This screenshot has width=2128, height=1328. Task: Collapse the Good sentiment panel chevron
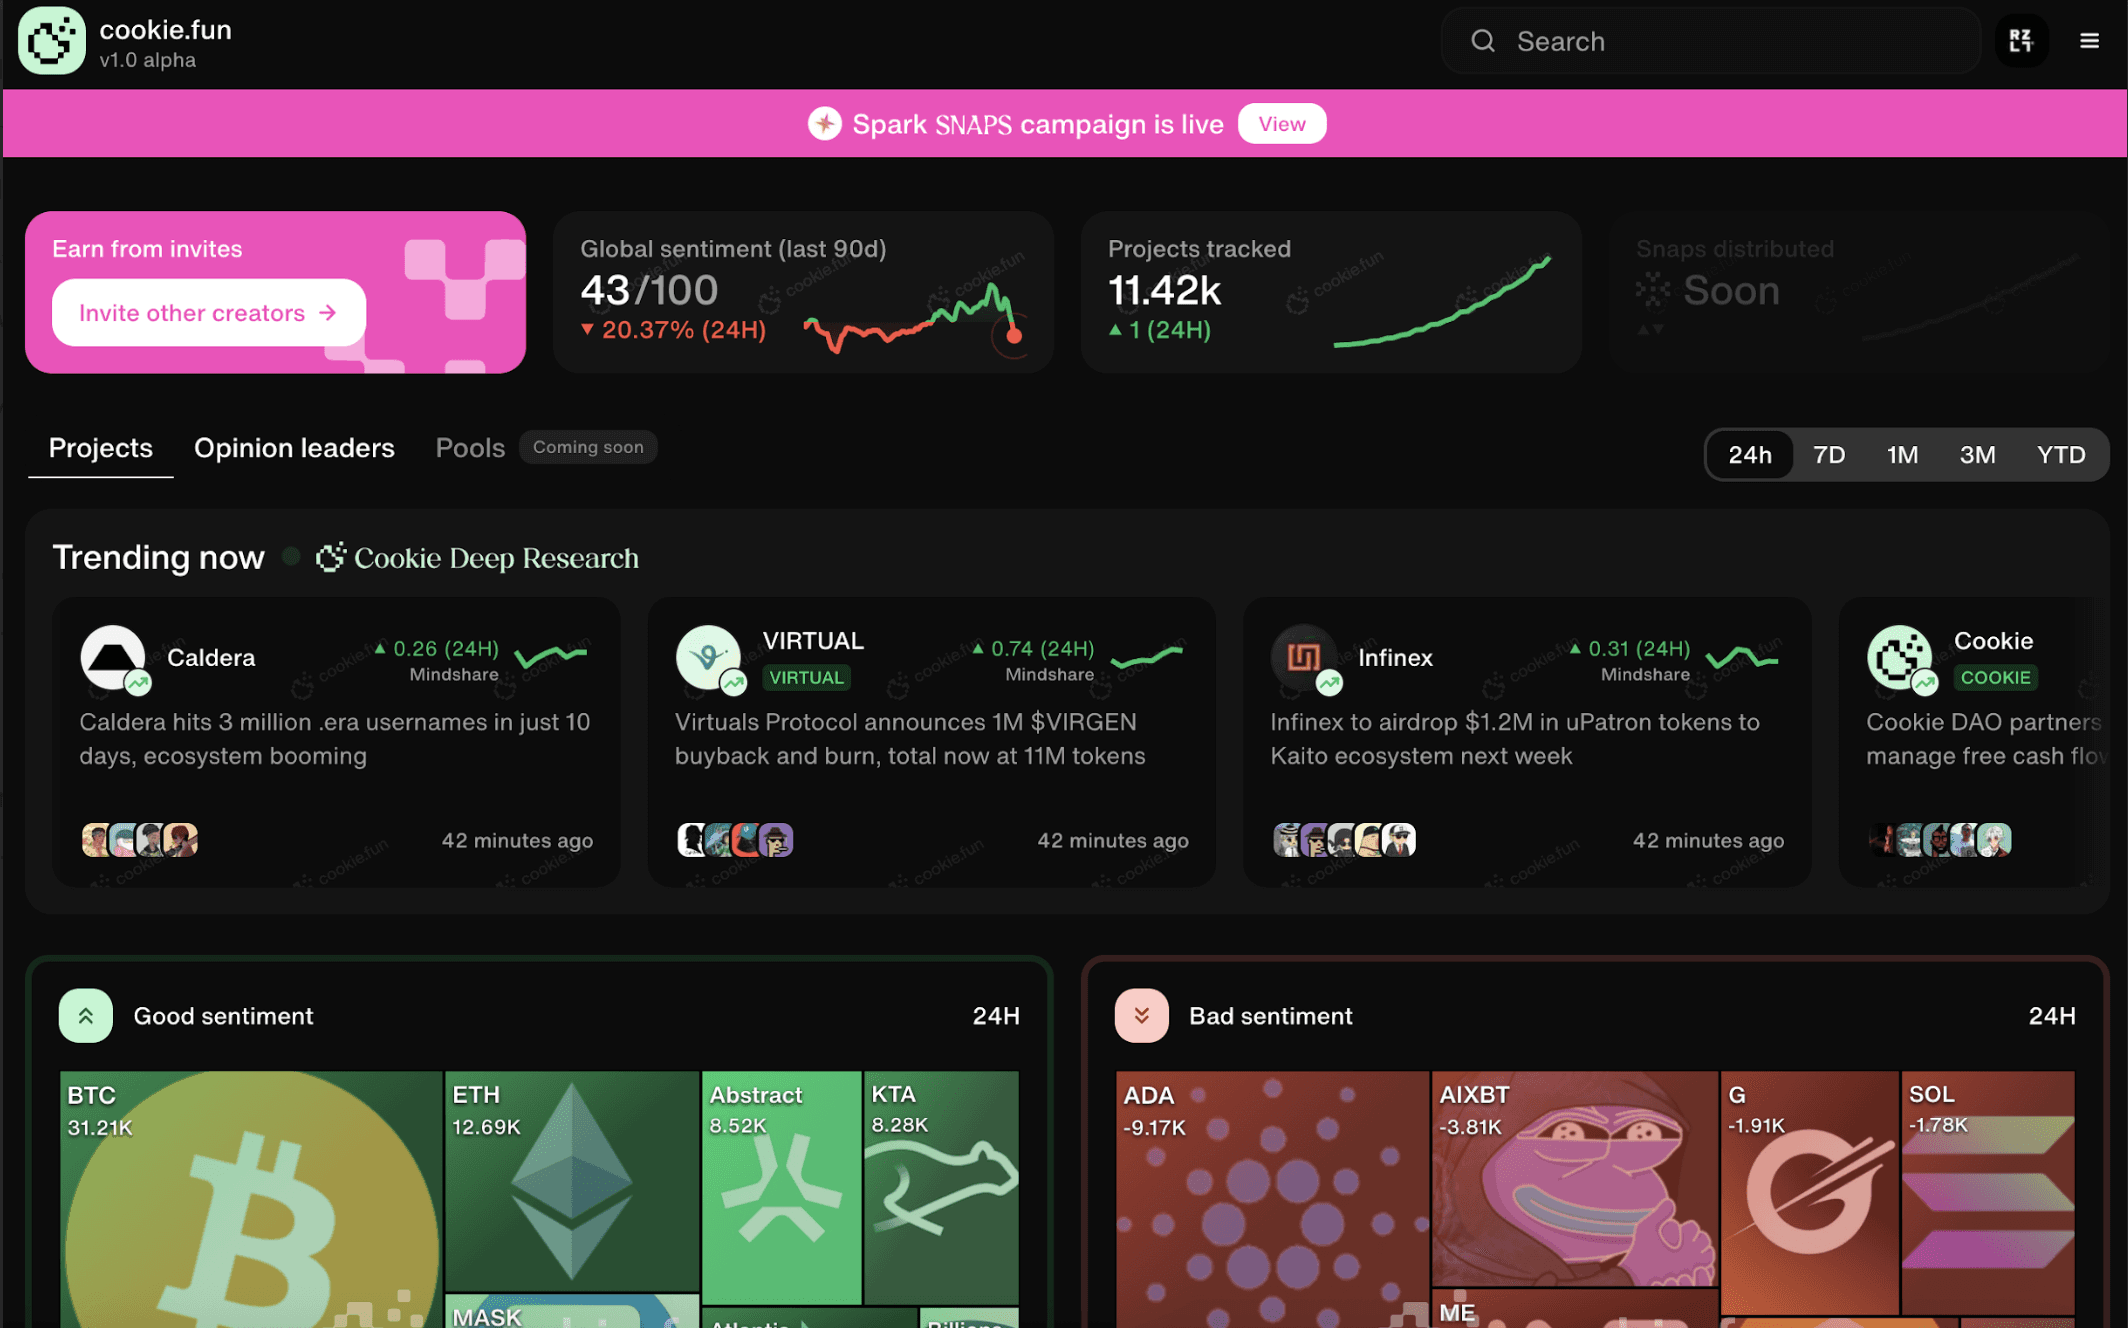click(86, 1015)
